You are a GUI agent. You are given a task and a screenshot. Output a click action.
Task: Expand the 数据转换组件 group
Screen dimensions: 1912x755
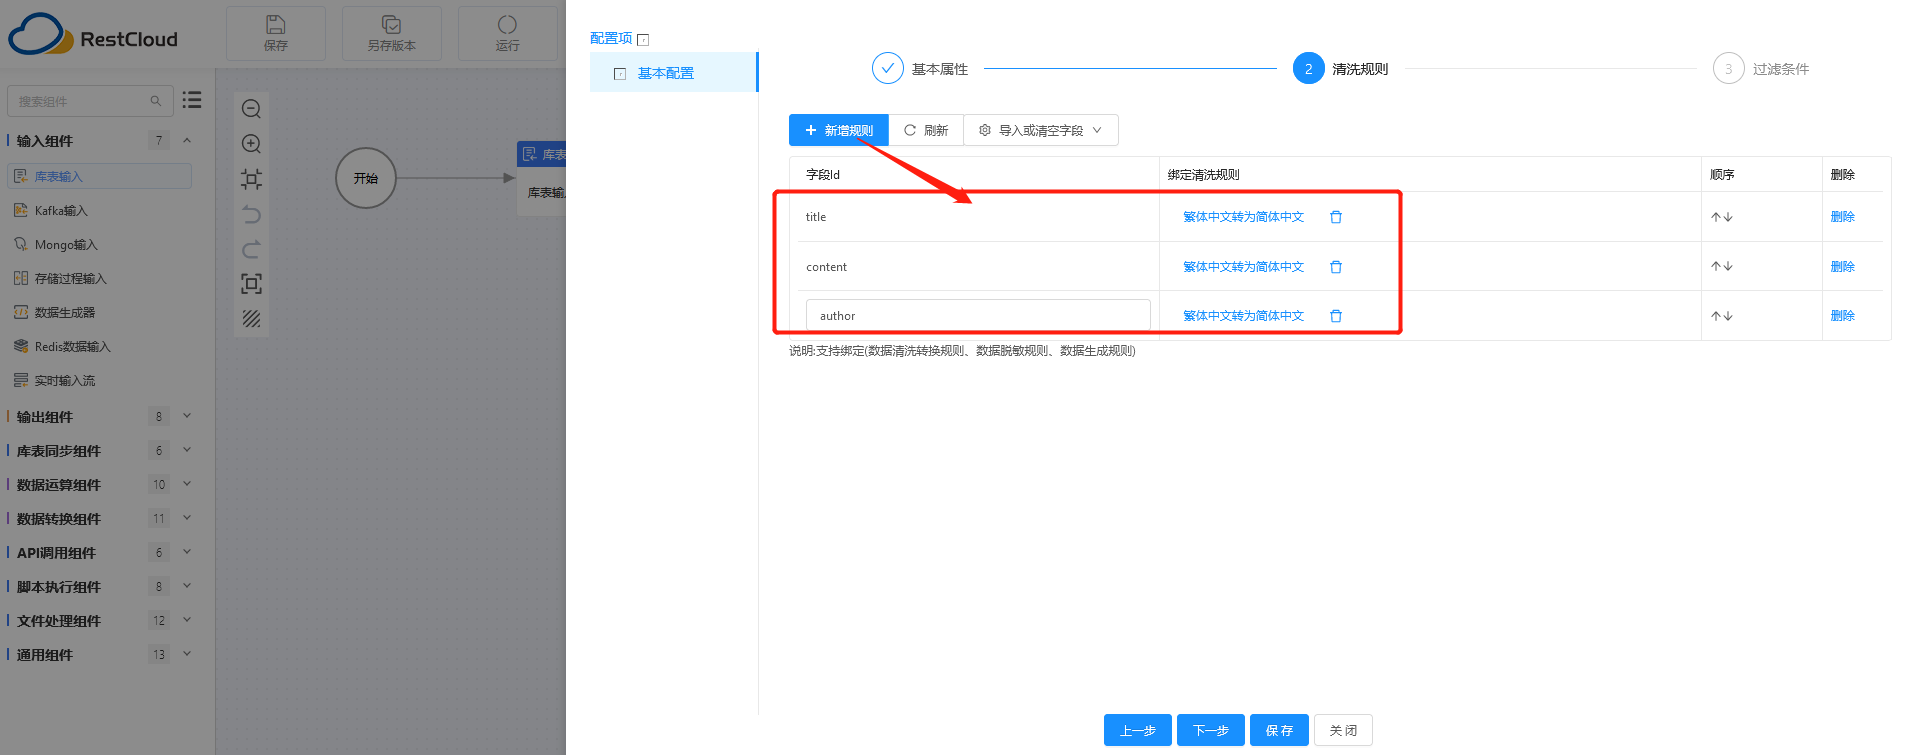(x=187, y=518)
